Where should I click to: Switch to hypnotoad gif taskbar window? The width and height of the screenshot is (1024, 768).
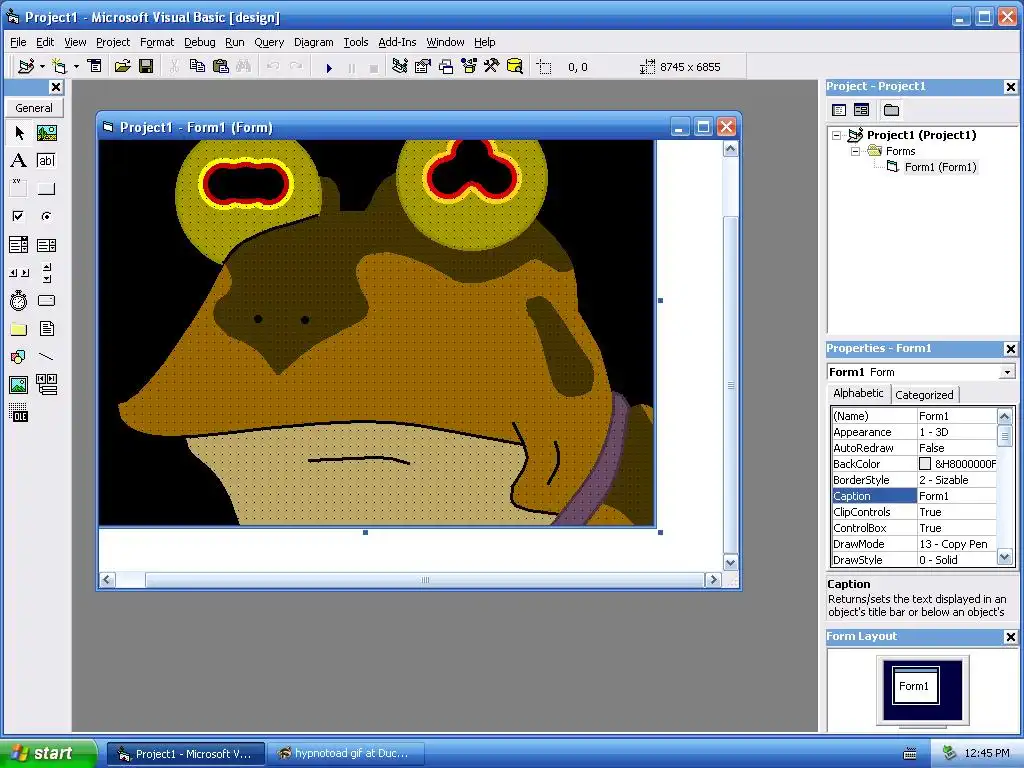(x=345, y=754)
